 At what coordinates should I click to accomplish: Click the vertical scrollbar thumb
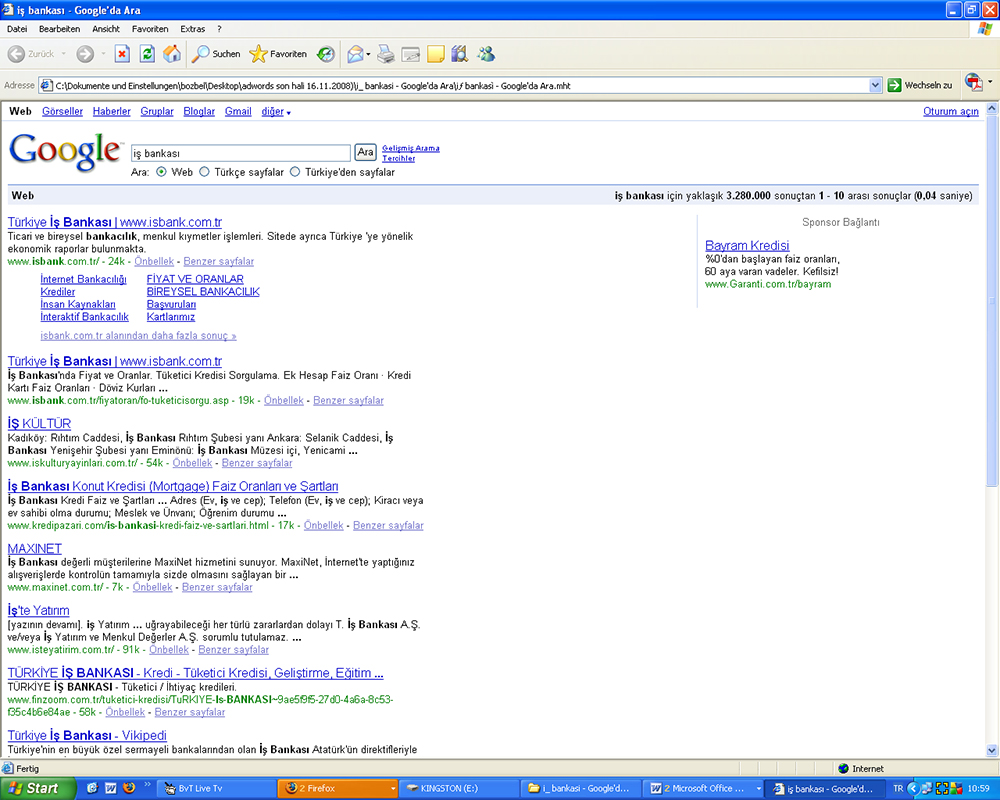click(992, 300)
